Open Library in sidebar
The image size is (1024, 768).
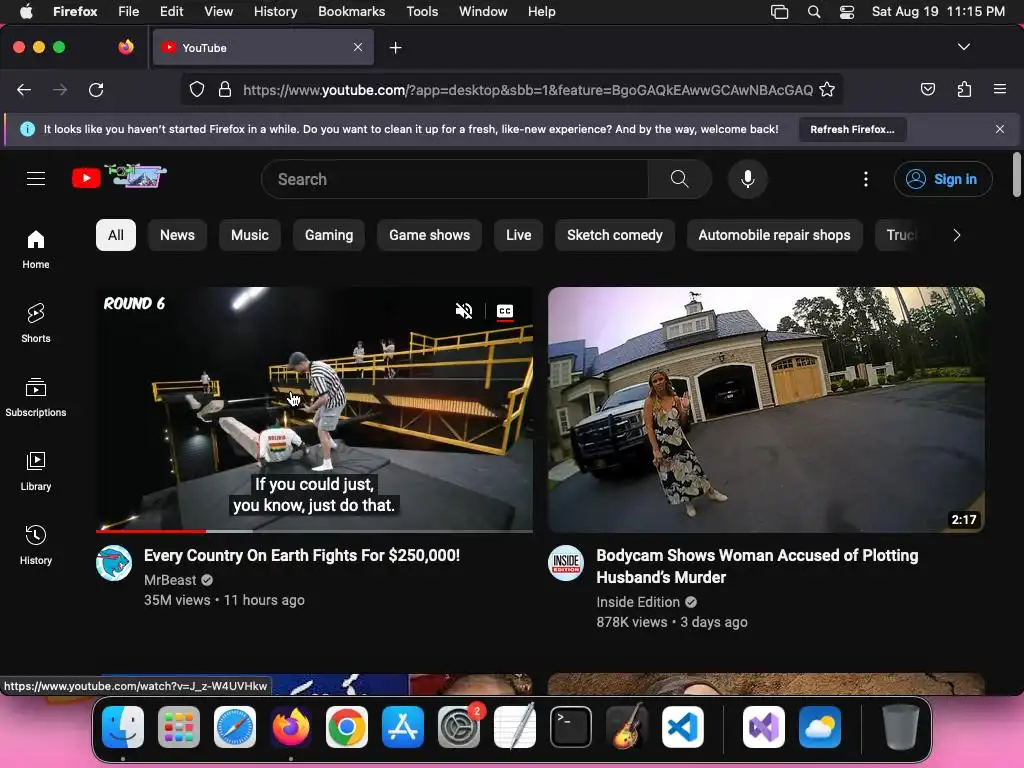(x=36, y=472)
